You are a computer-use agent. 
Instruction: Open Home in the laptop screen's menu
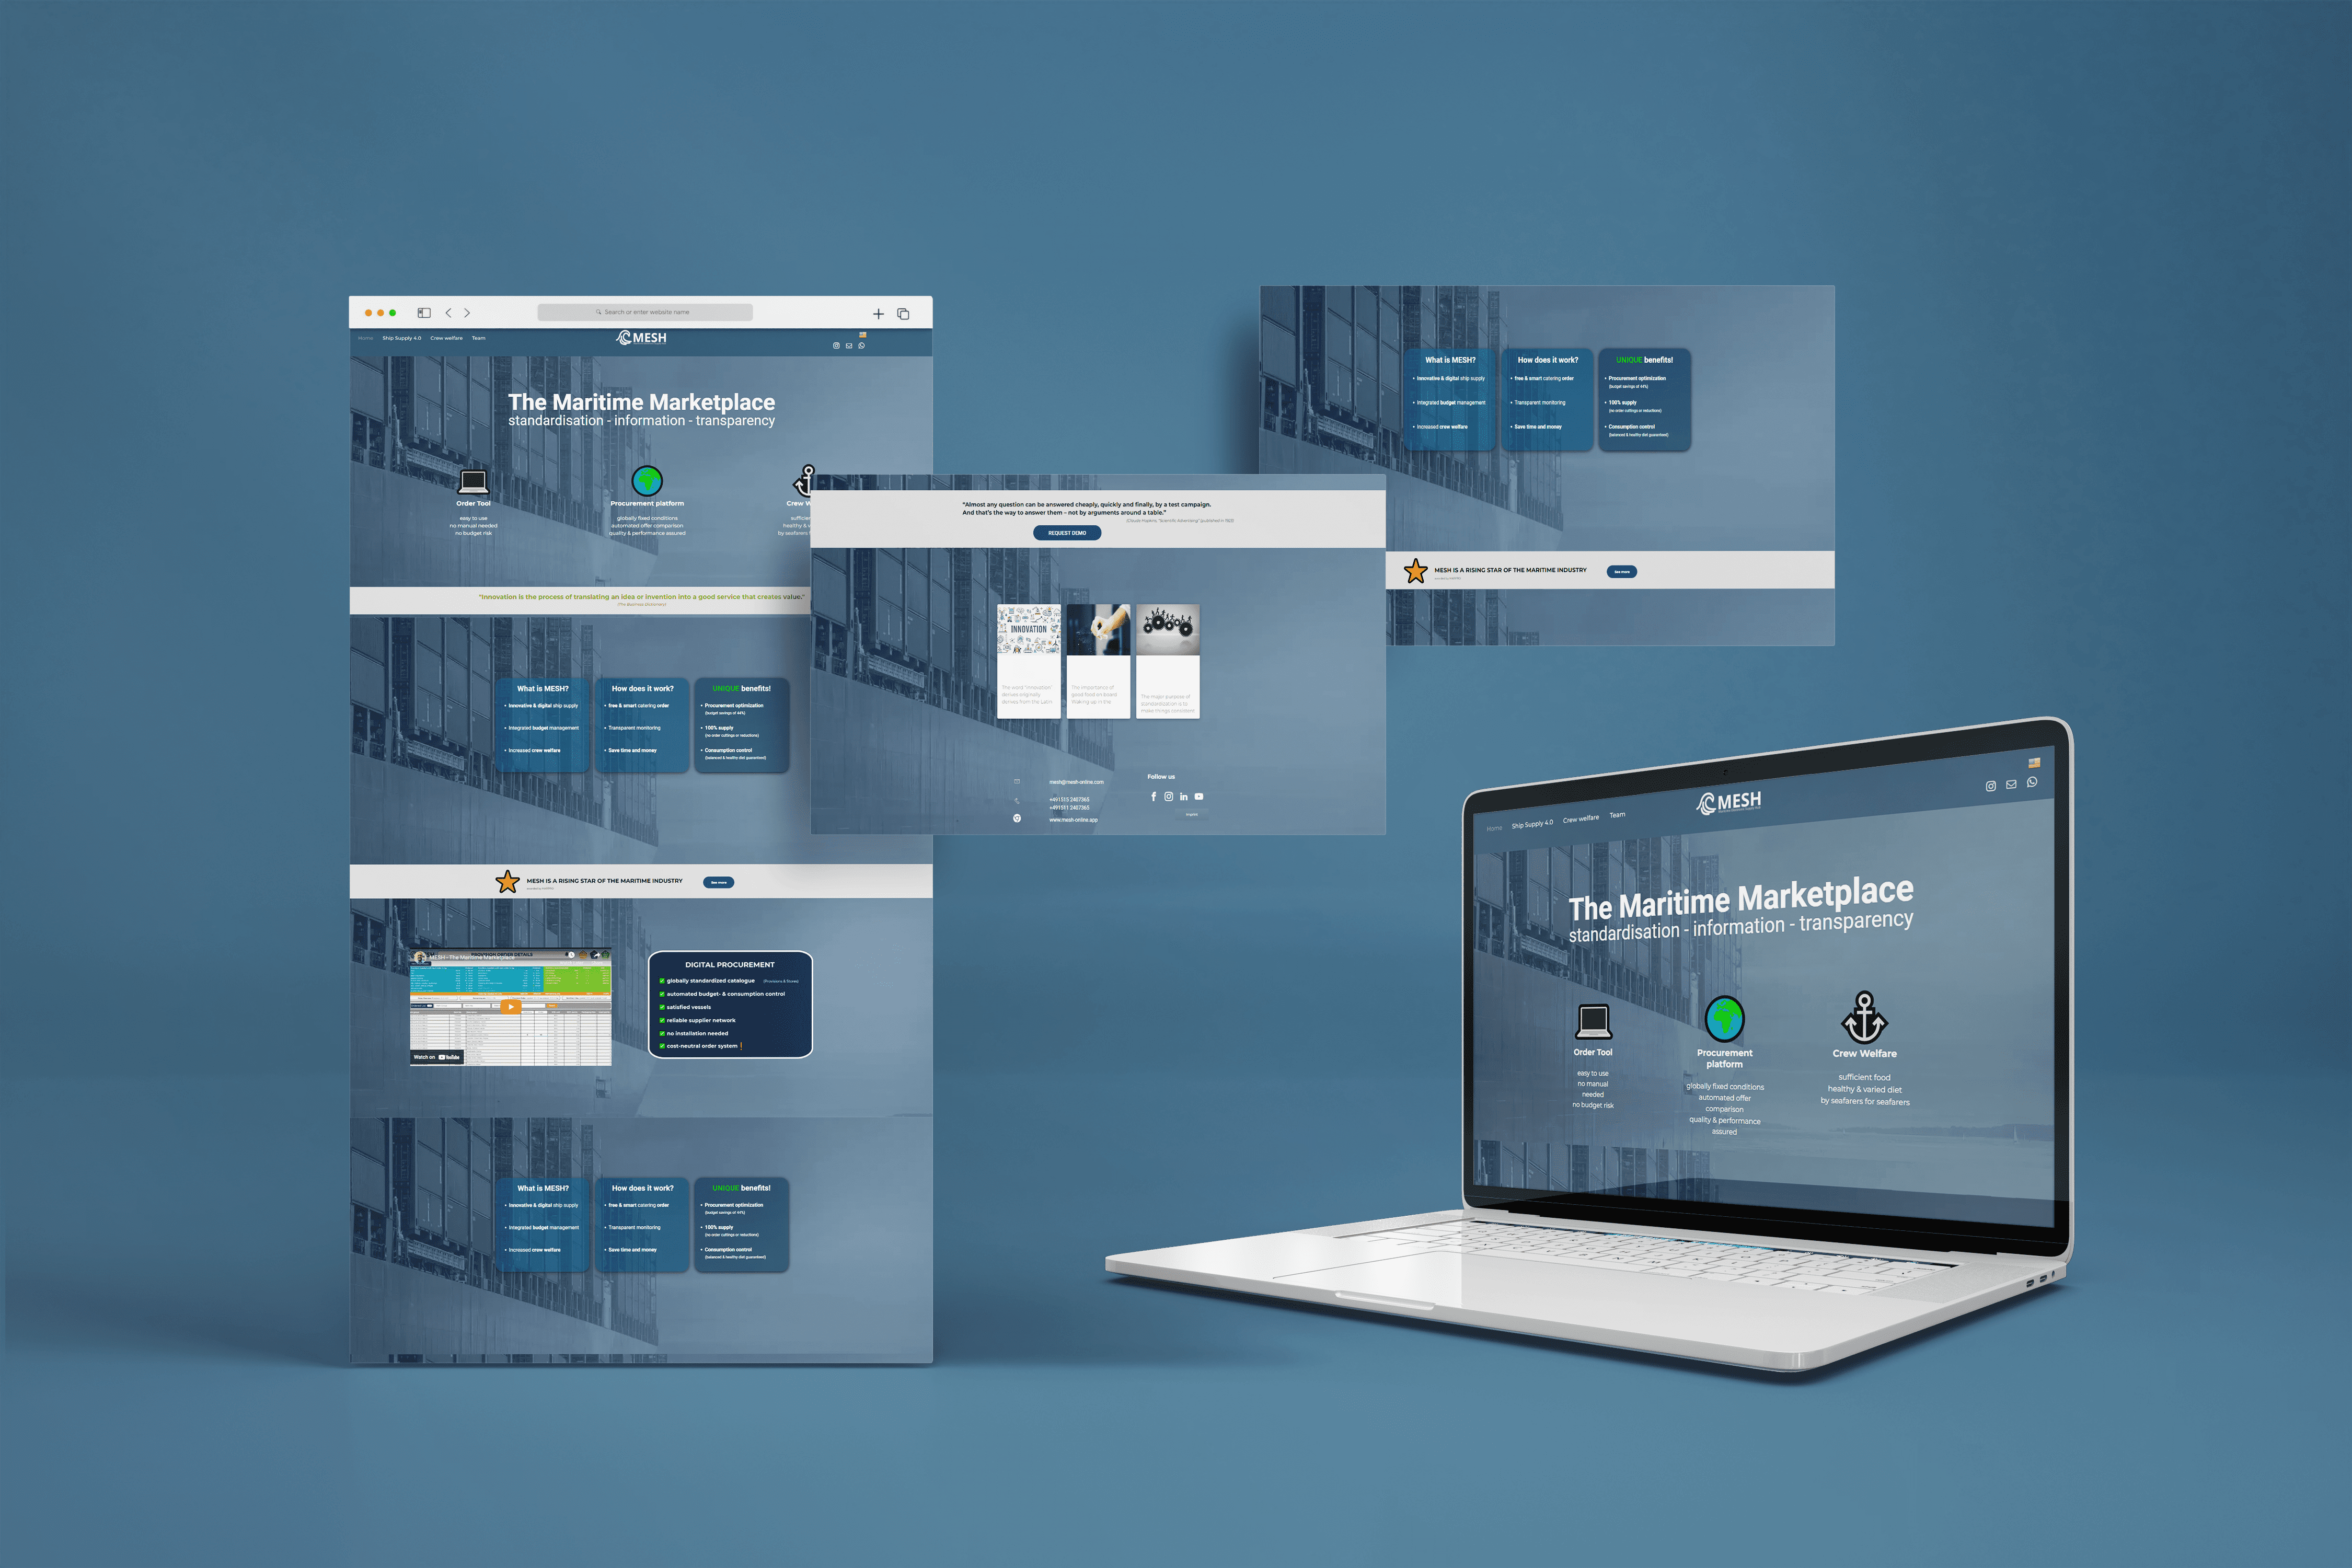(1494, 828)
